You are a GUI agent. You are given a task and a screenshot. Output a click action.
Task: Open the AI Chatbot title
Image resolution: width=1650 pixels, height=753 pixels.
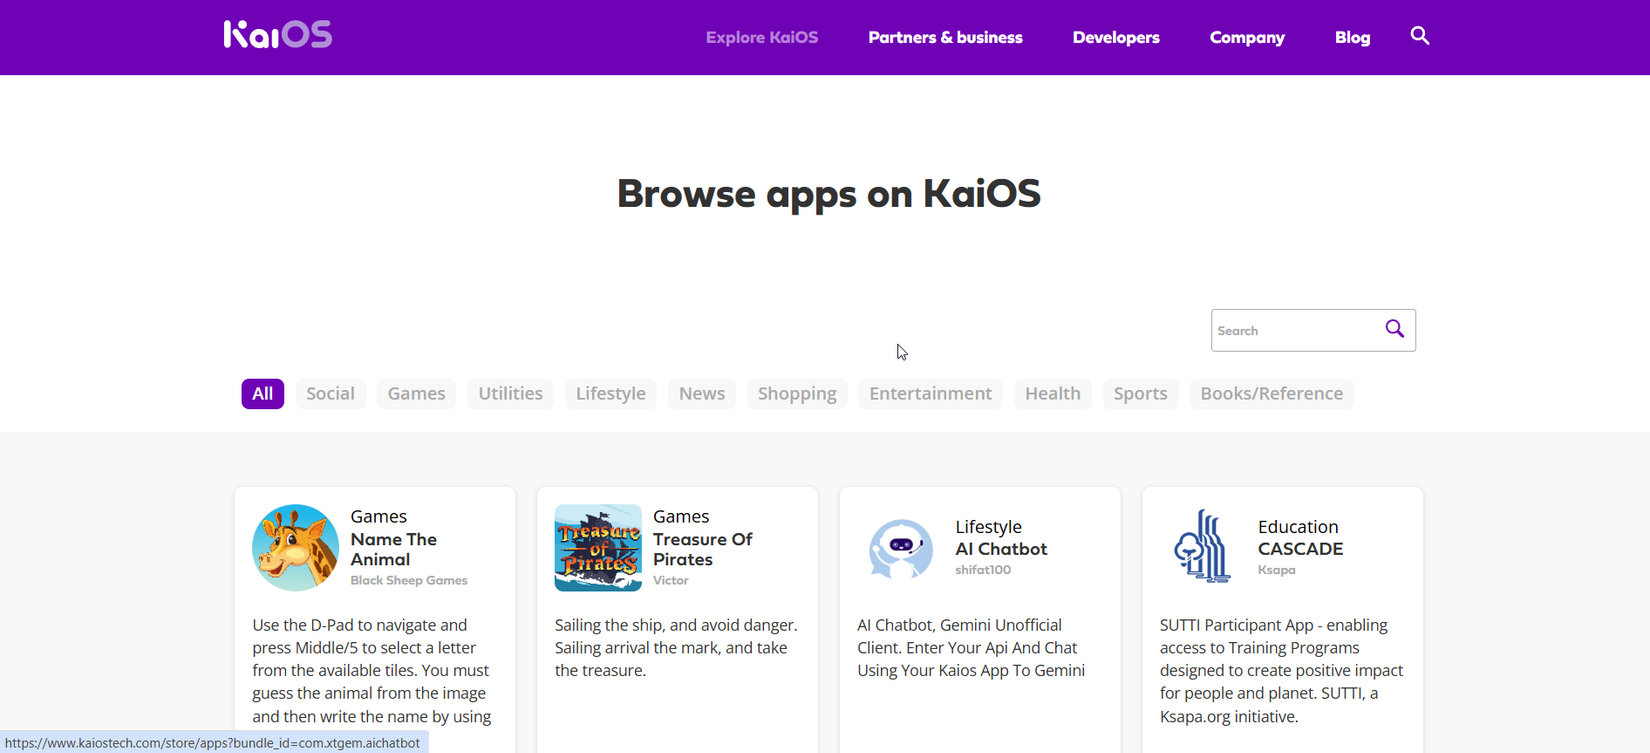pyautogui.click(x=1001, y=549)
